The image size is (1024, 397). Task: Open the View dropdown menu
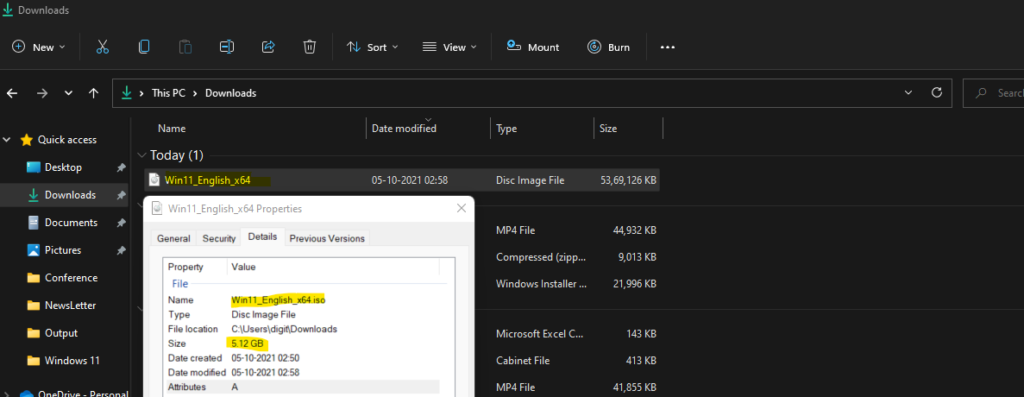(449, 47)
